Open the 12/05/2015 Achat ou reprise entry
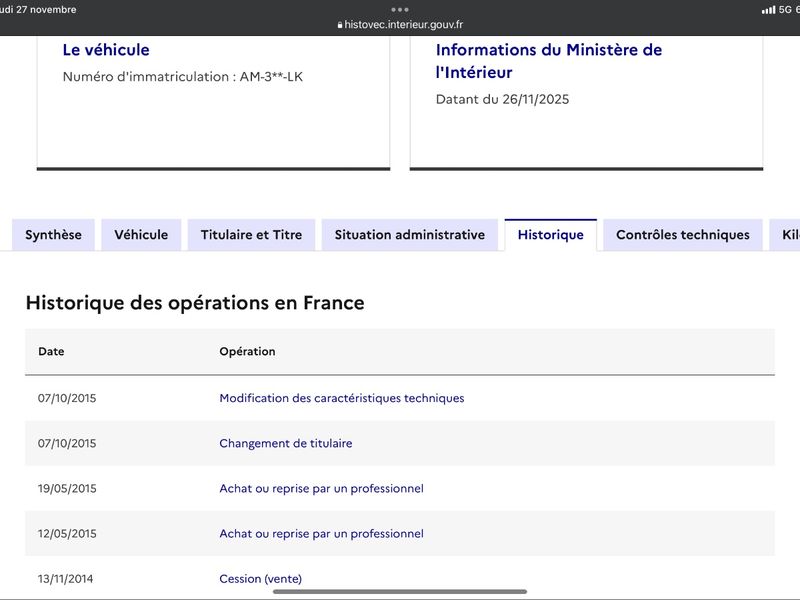800x600 pixels. 321,534
